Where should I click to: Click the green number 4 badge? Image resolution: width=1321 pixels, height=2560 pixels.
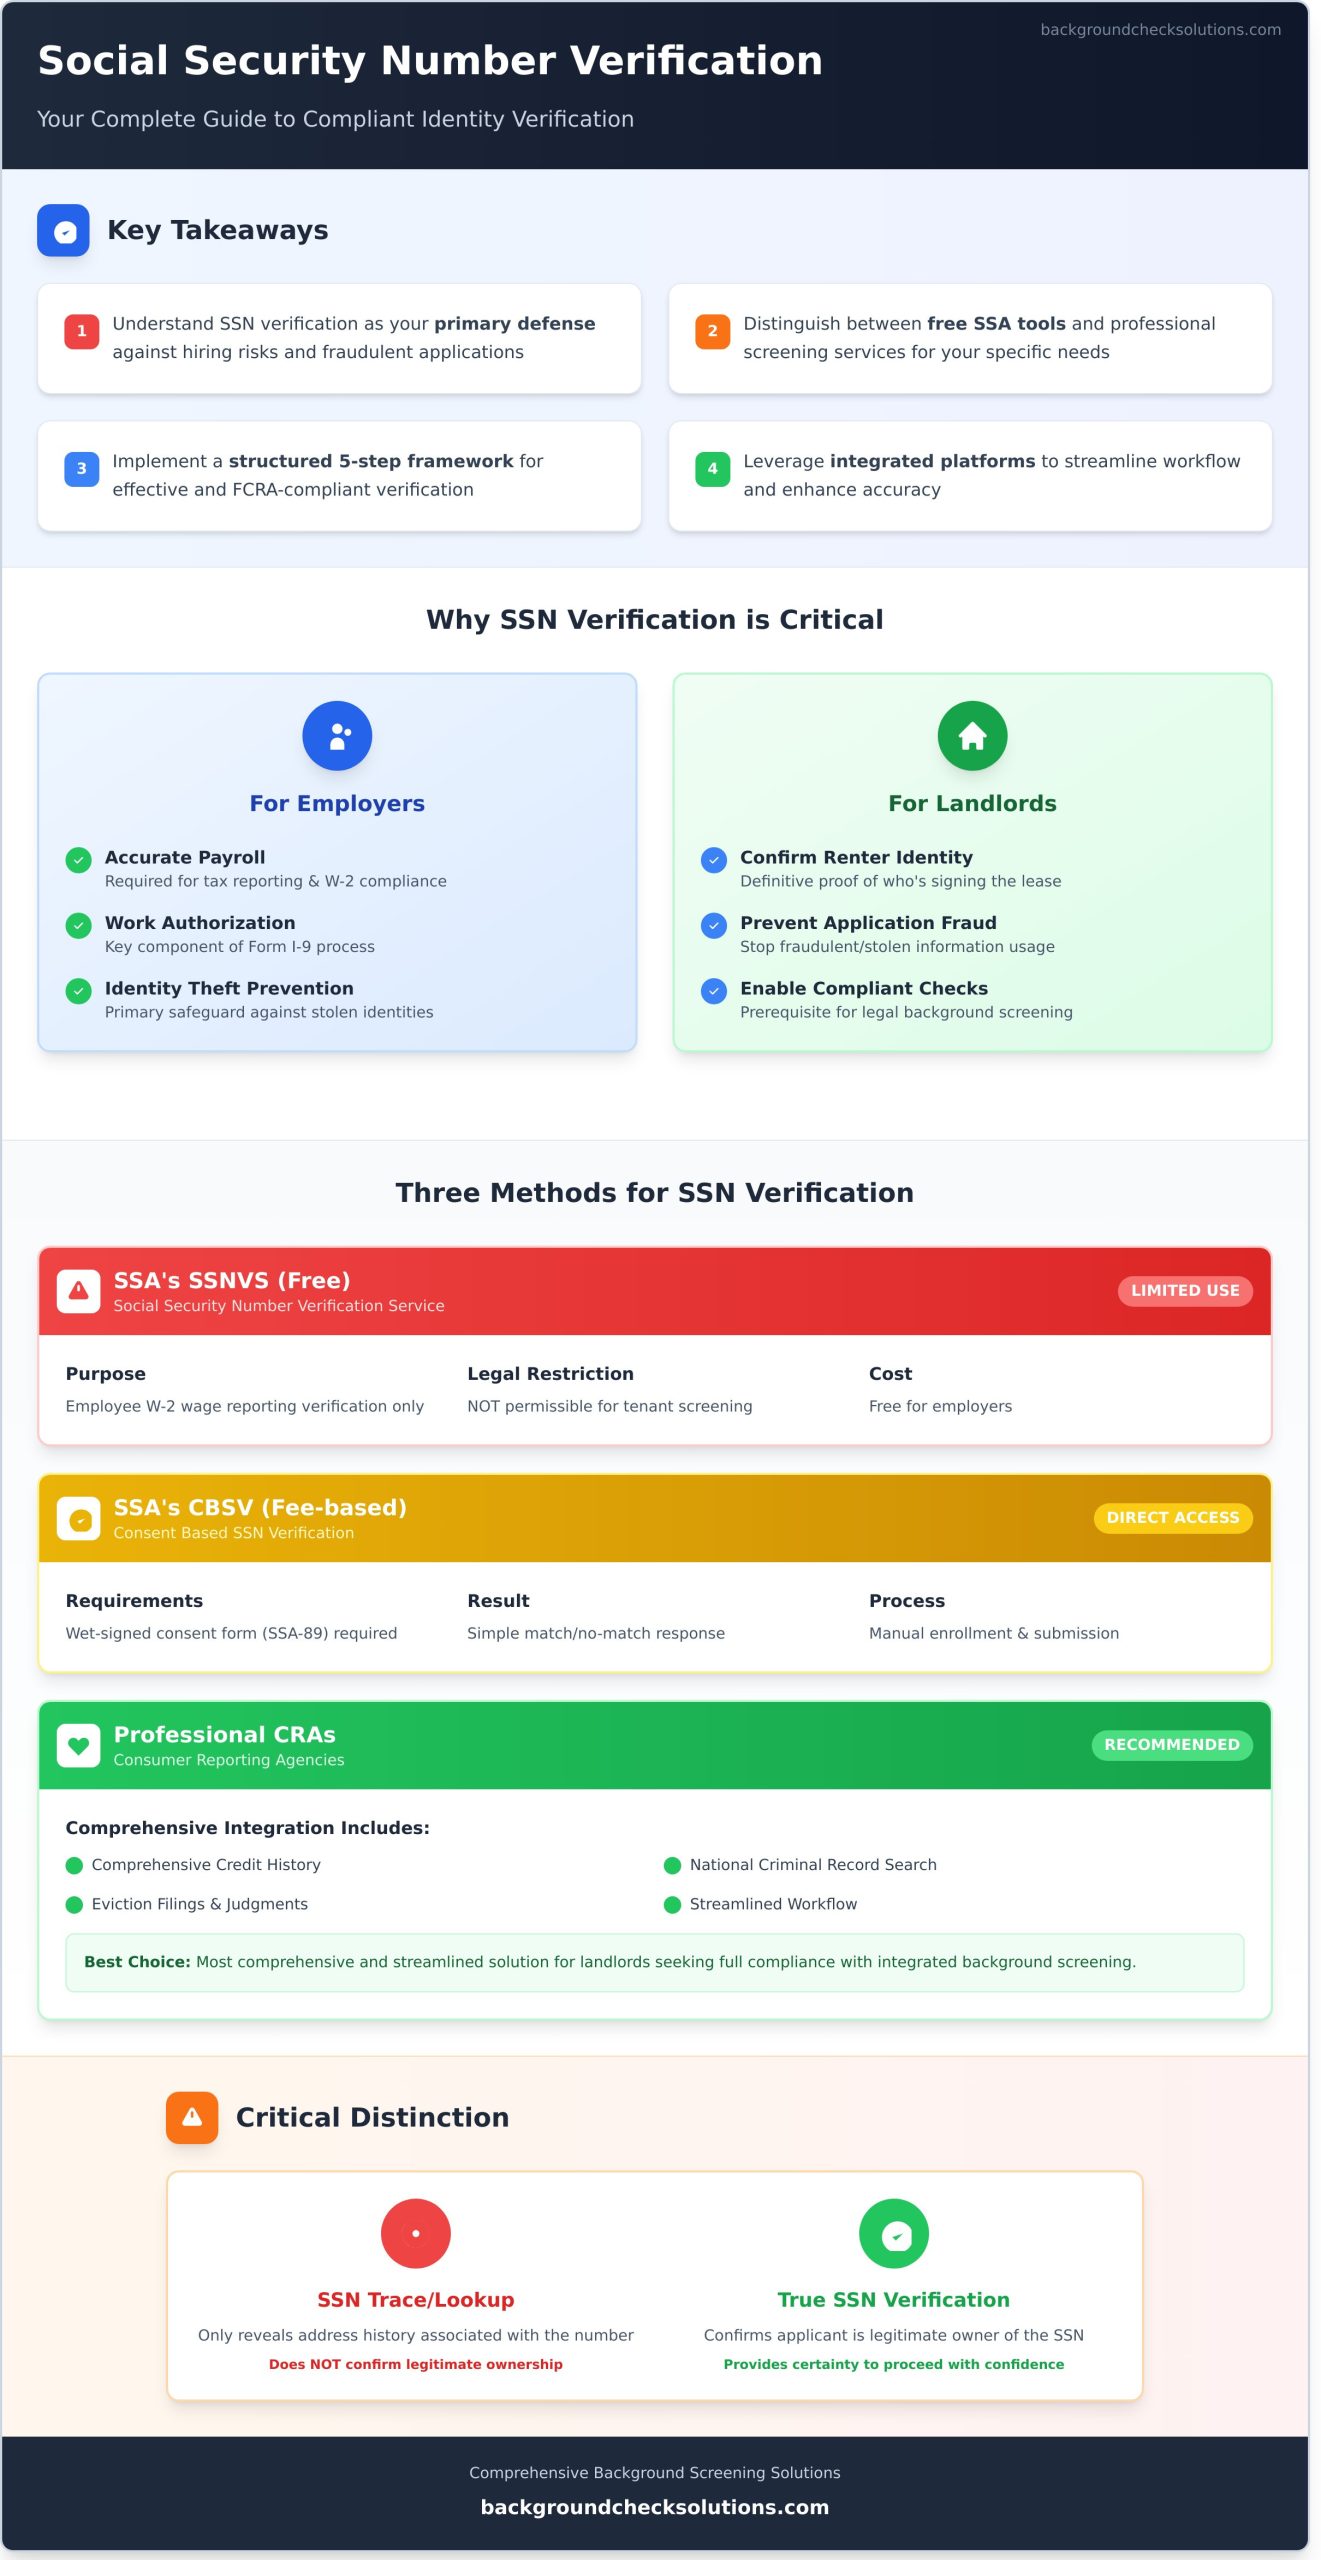(712, 469)
